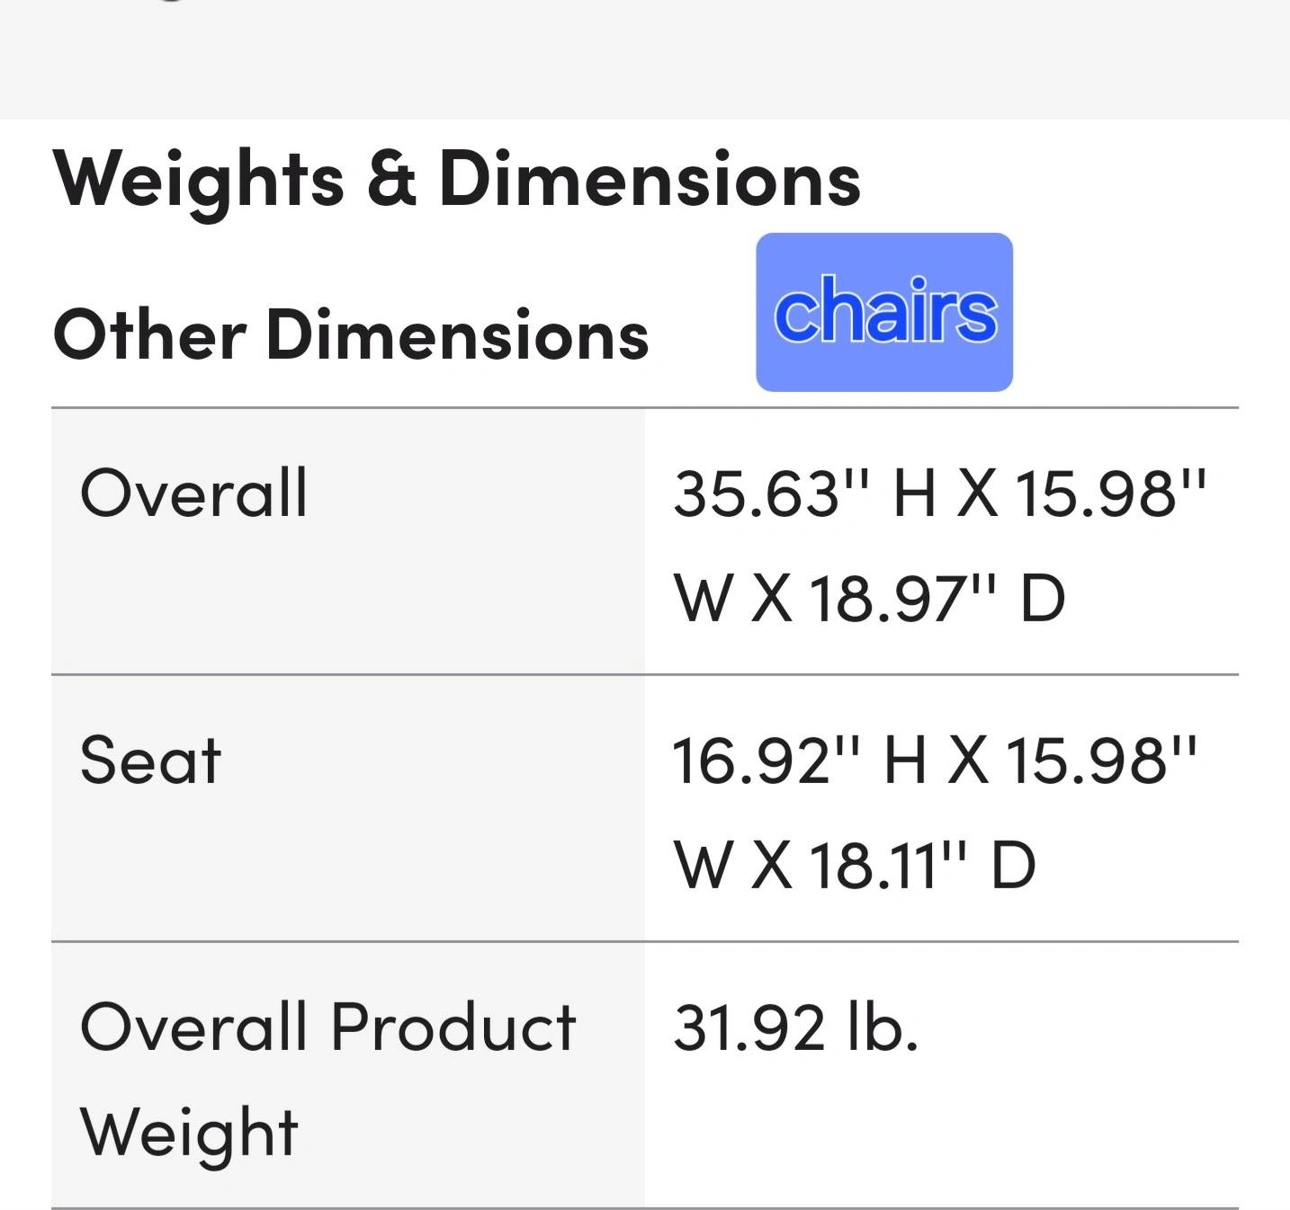This screenshot has width=1290, height=1210.
Task: Click the seat 16.92" H value
Action: tap(799, 760)
